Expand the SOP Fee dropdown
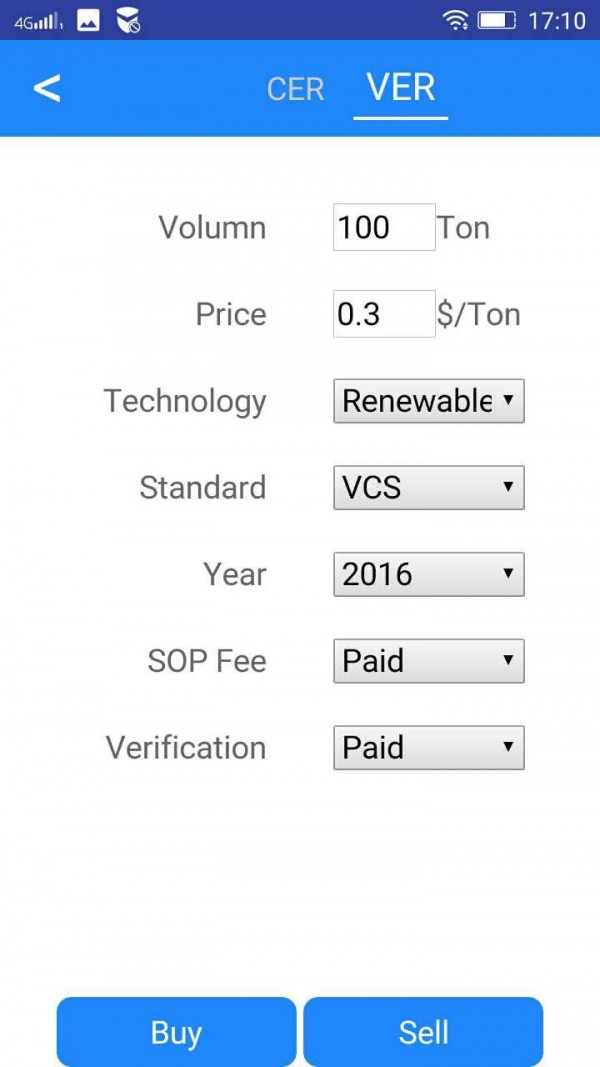This screenshot has width=600, height=1067. click(x=428, y=661)
